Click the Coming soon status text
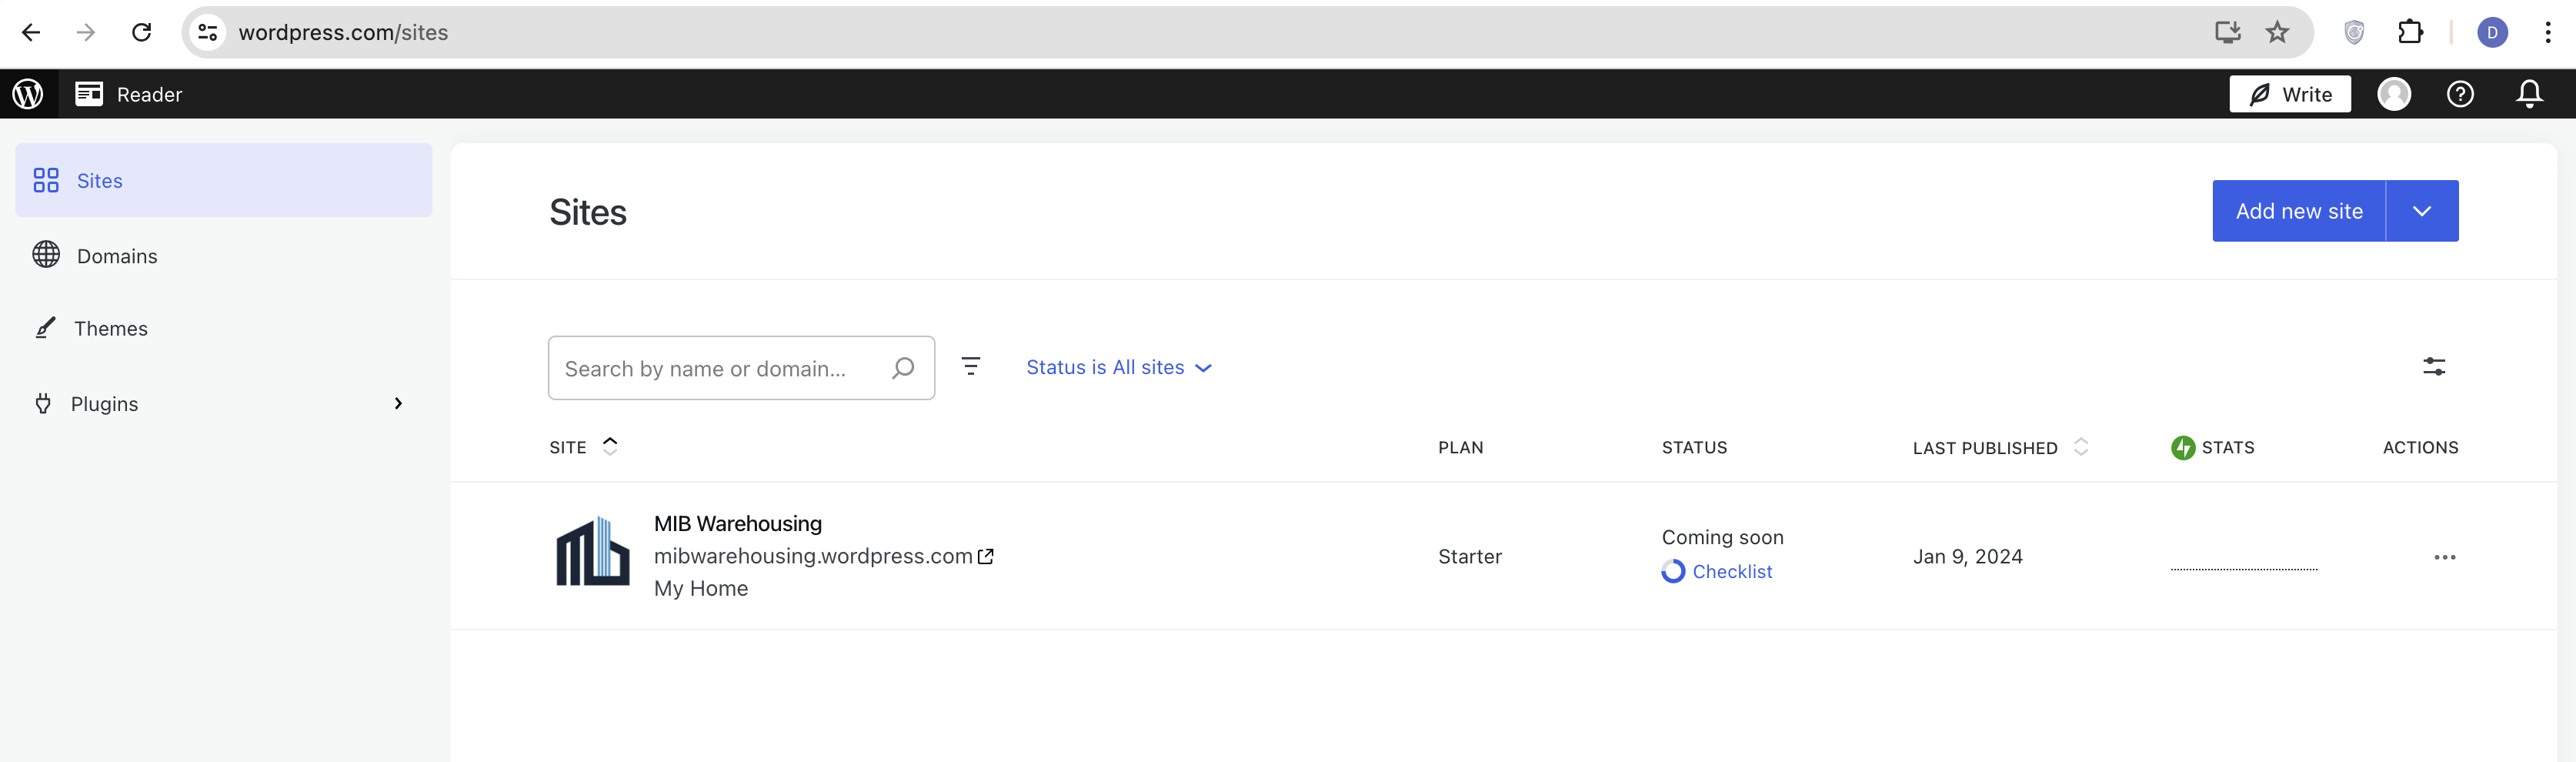The height and width of the screenshot is (762, 2576). coord(1722,537)
